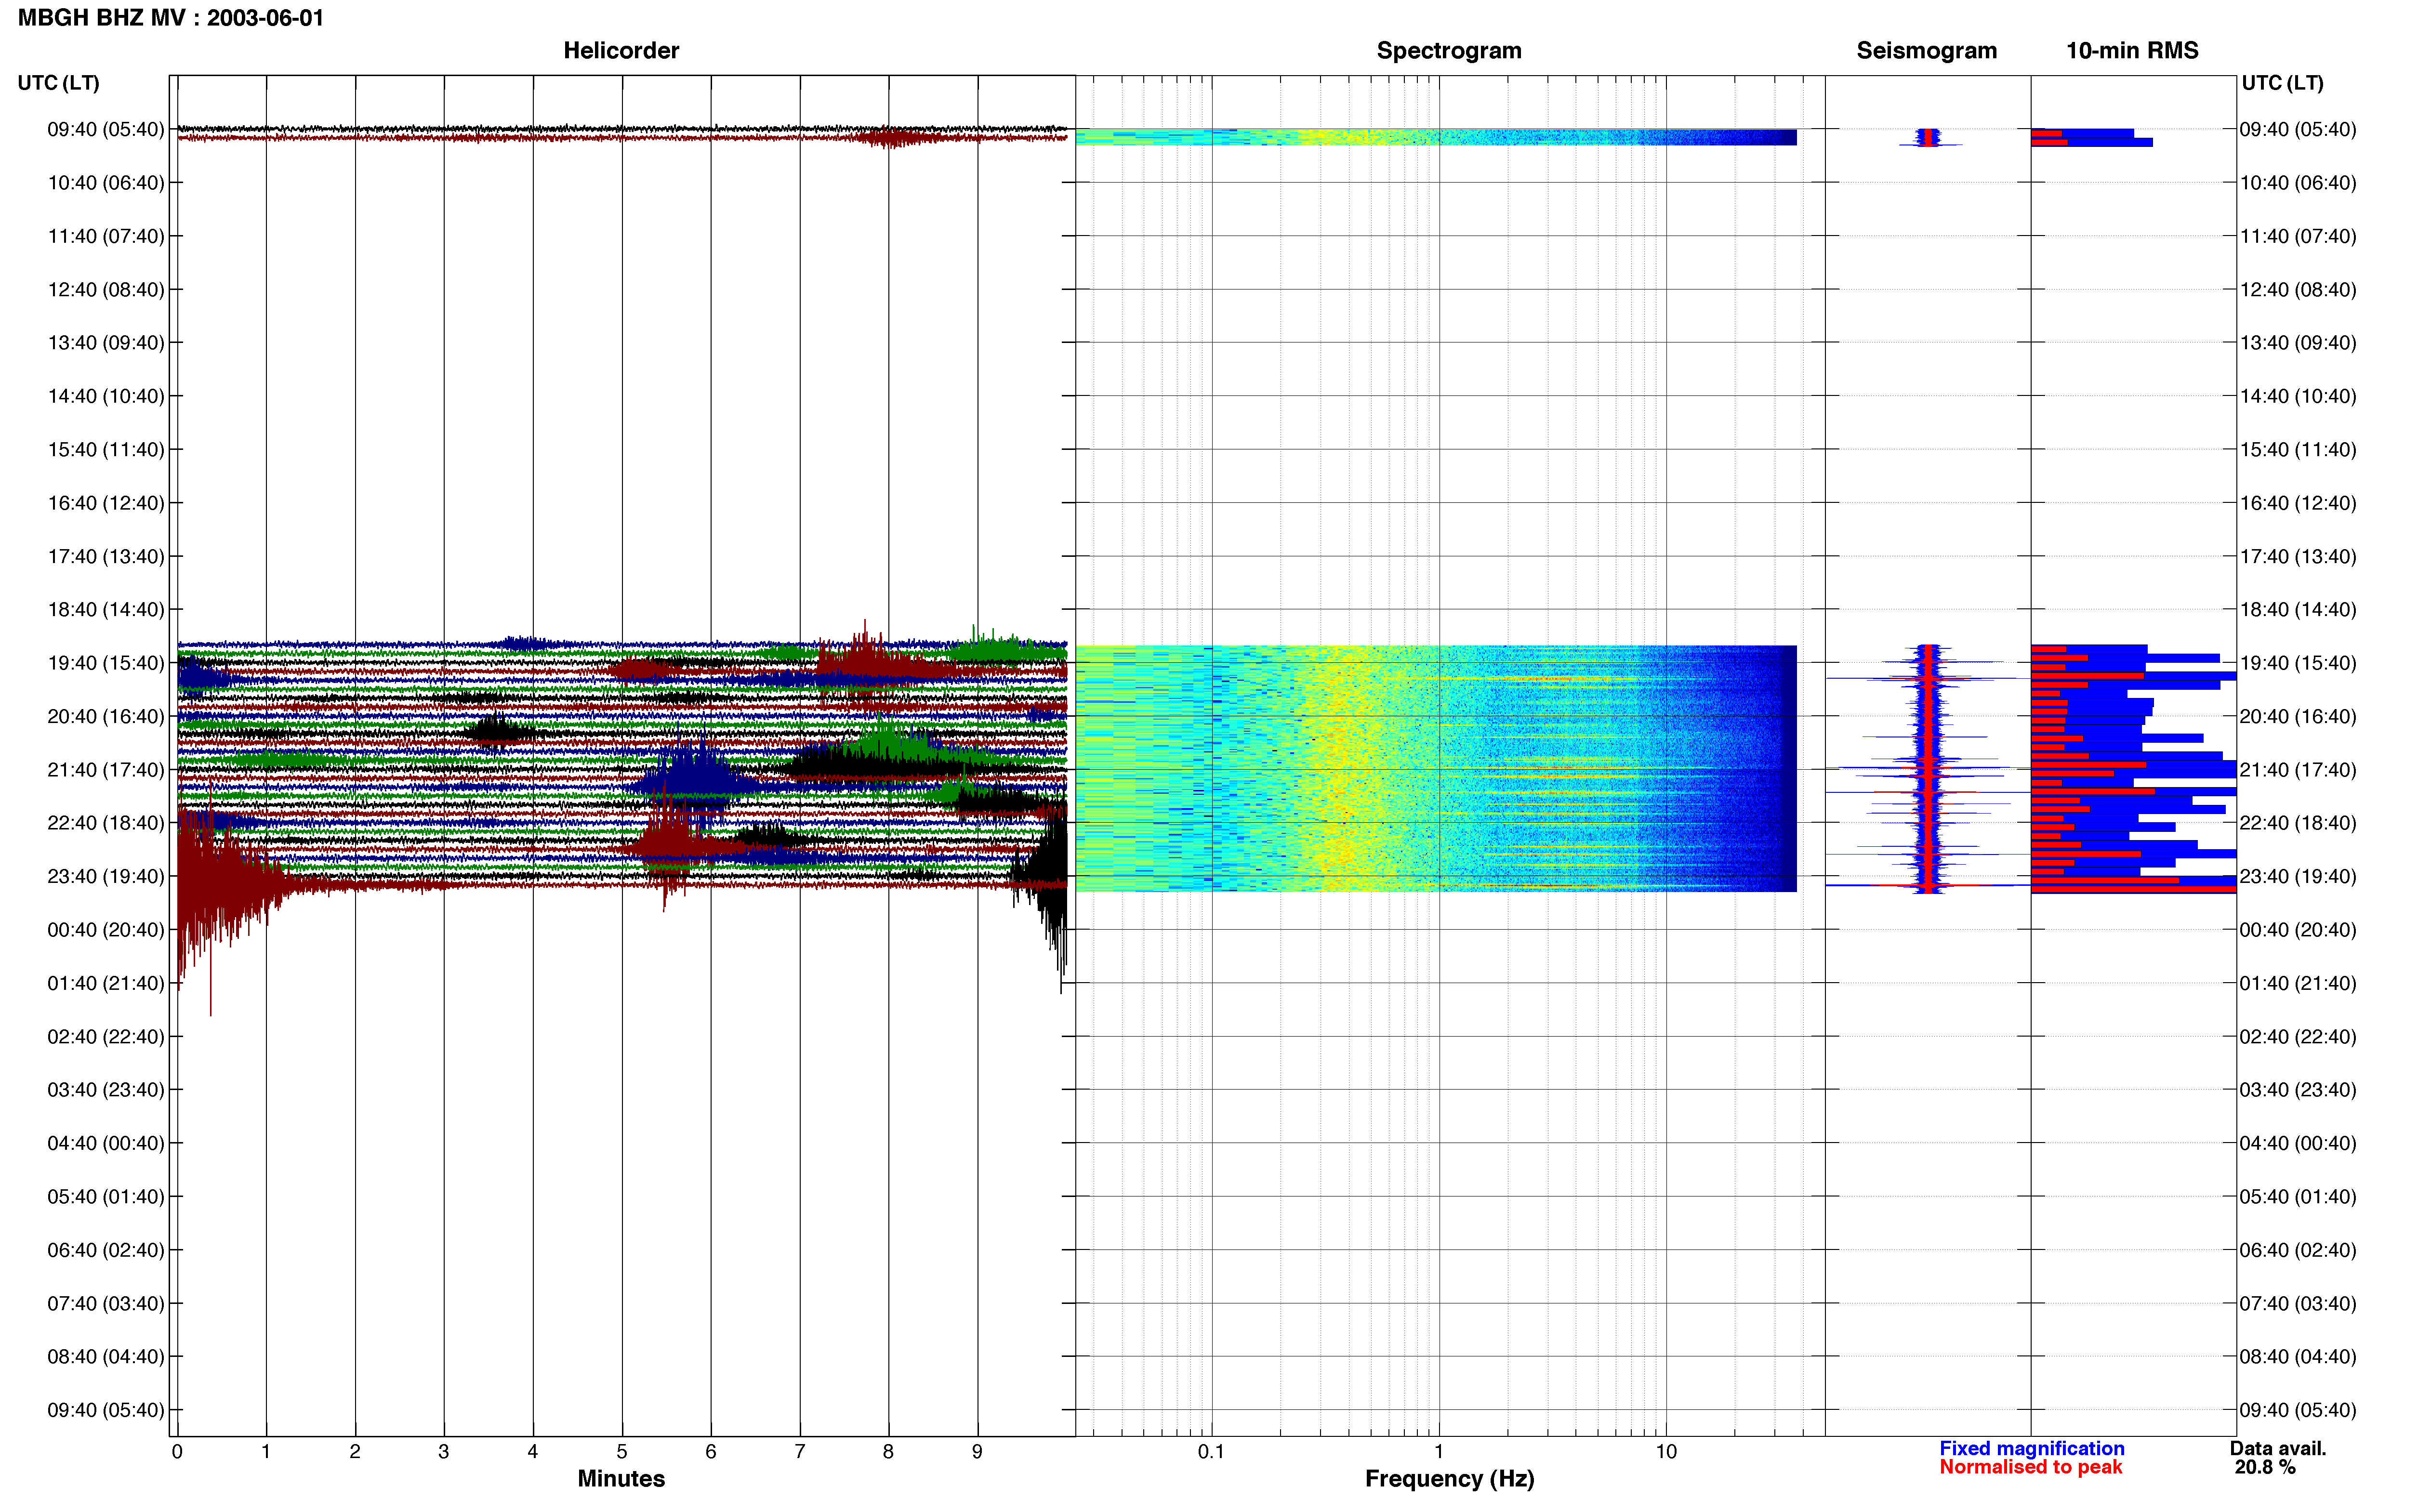Click the 'Normalised to peak' legend text

coord(2030,1467)
